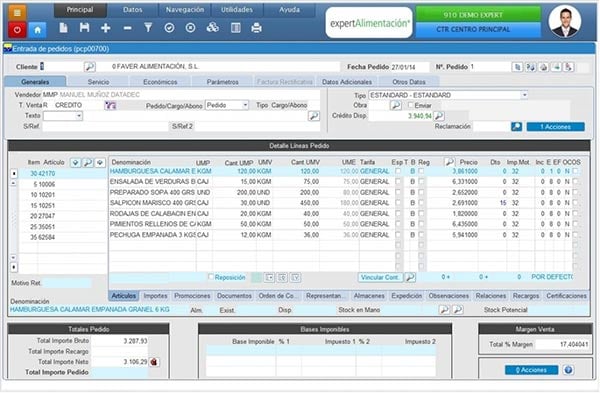Open the Navegación menu

click(x=185, y=10)
